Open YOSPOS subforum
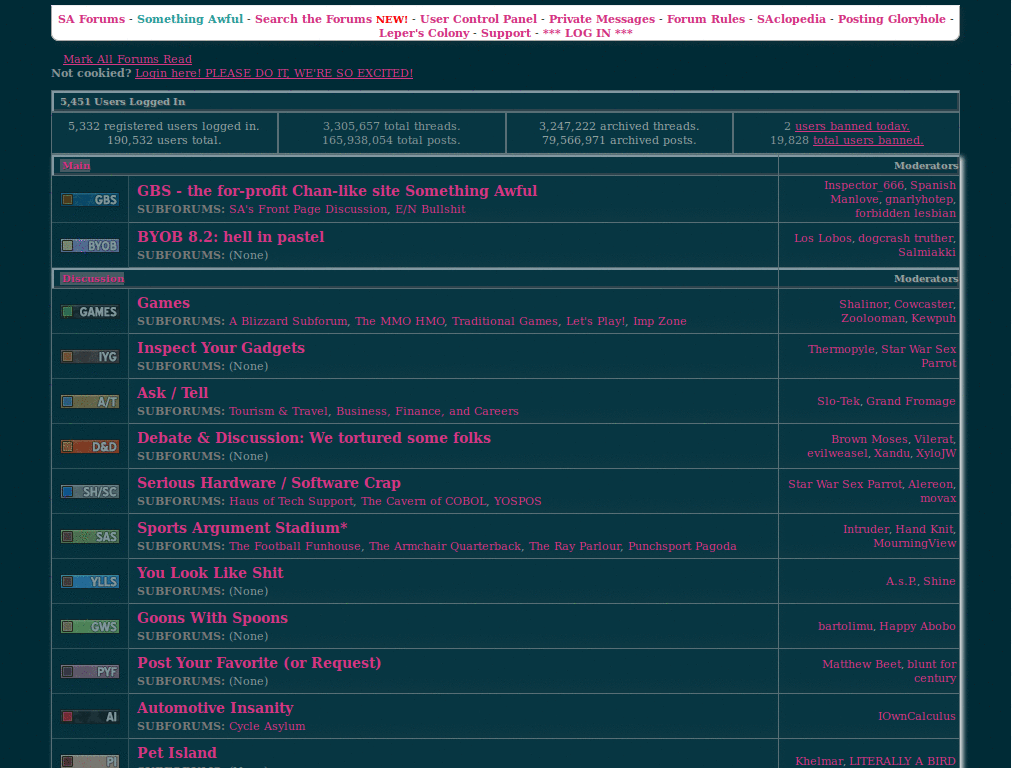1024x768 pixels. 518,502
